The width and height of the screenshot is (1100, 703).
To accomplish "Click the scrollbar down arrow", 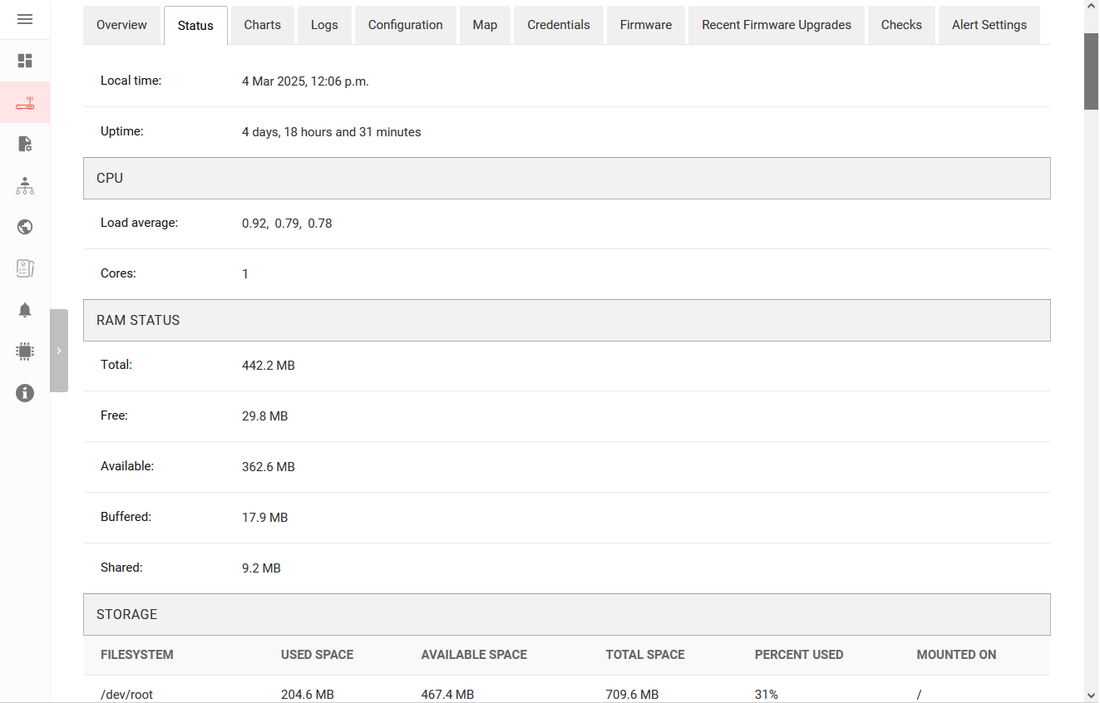I will [x=1091, y=695].
